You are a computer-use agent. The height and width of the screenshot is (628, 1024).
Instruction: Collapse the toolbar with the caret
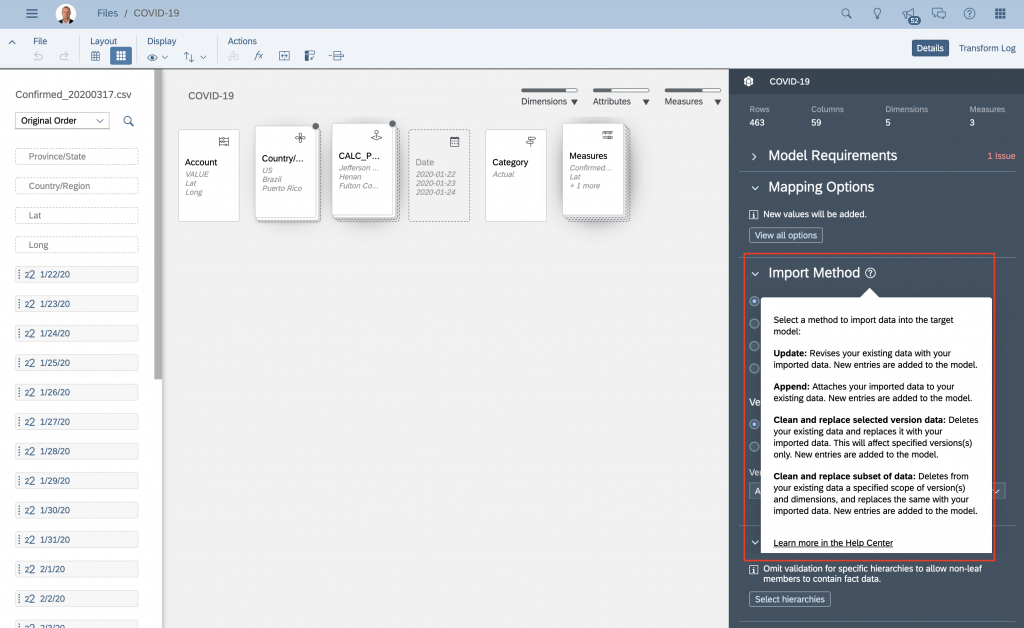[x=12, y=42]
